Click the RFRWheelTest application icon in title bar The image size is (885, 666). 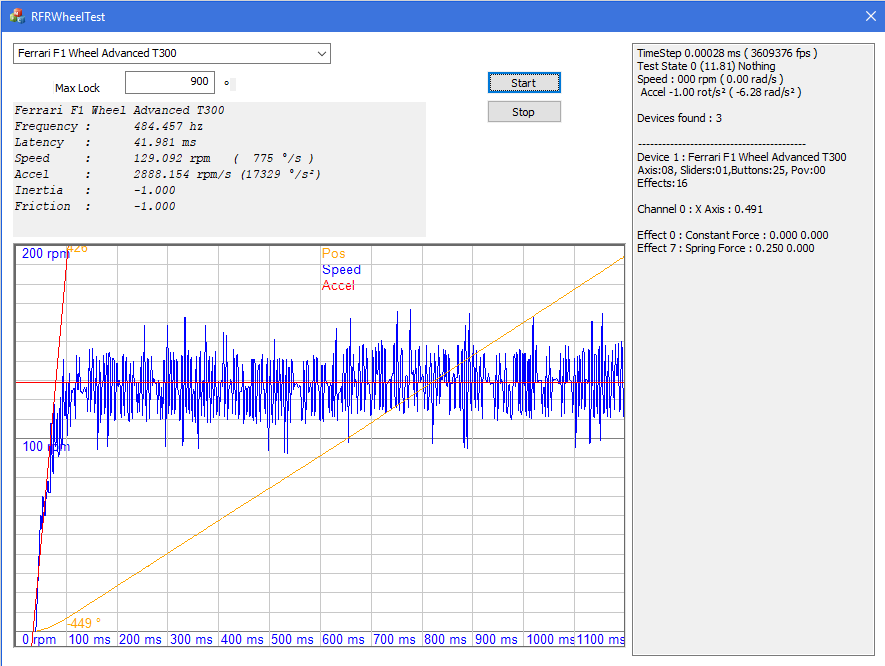tap(16, 16)
